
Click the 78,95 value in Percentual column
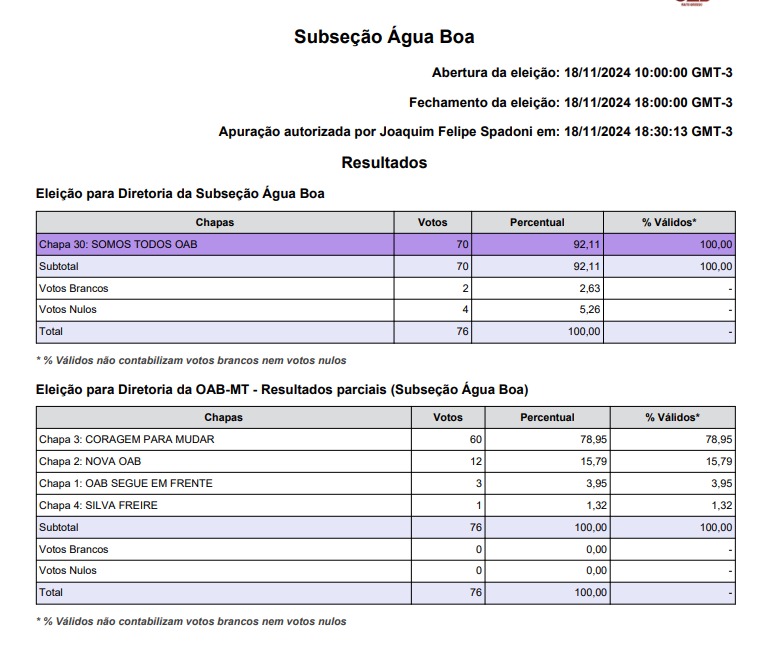click(593, 440)
